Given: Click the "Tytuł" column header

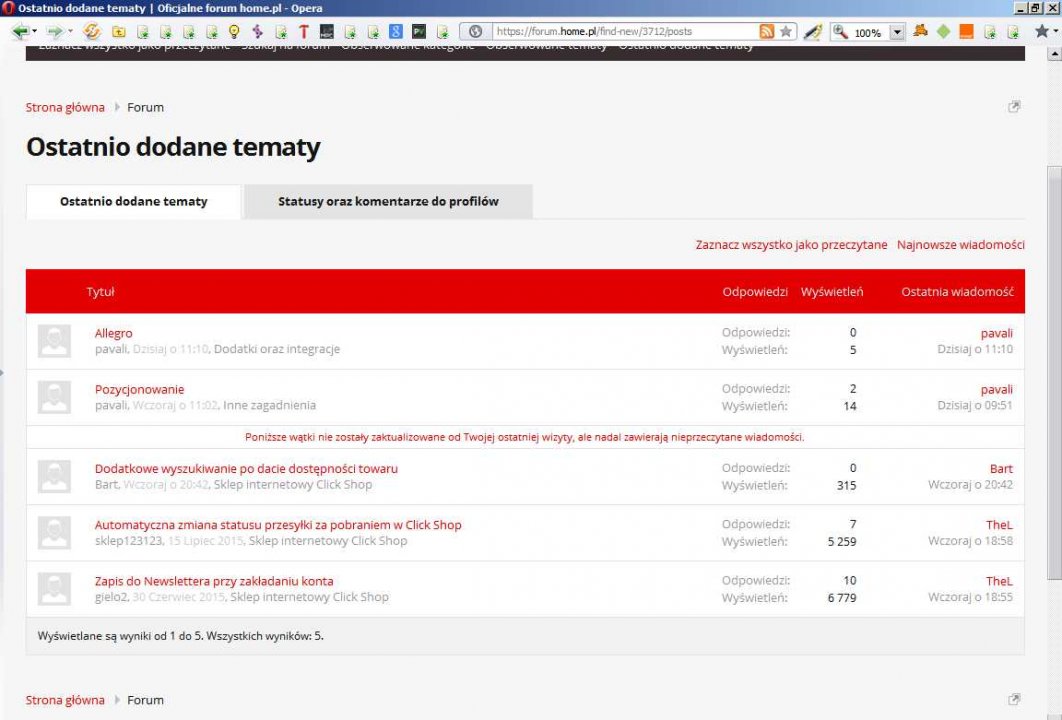Looking at the screenshot, I should coord(100,292).
